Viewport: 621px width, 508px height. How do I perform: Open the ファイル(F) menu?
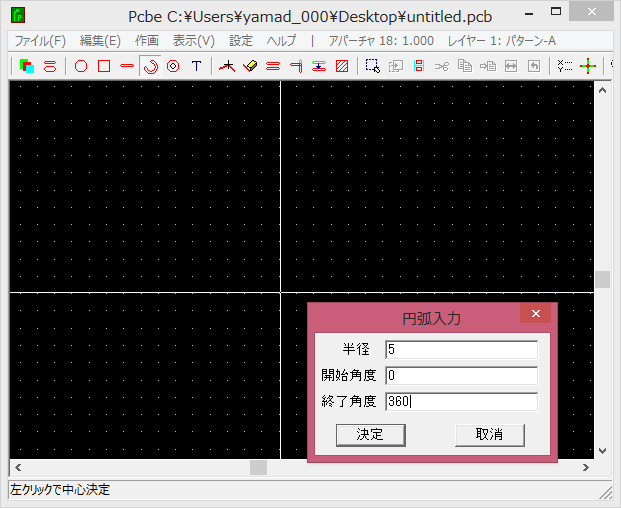tap(40, 41)
